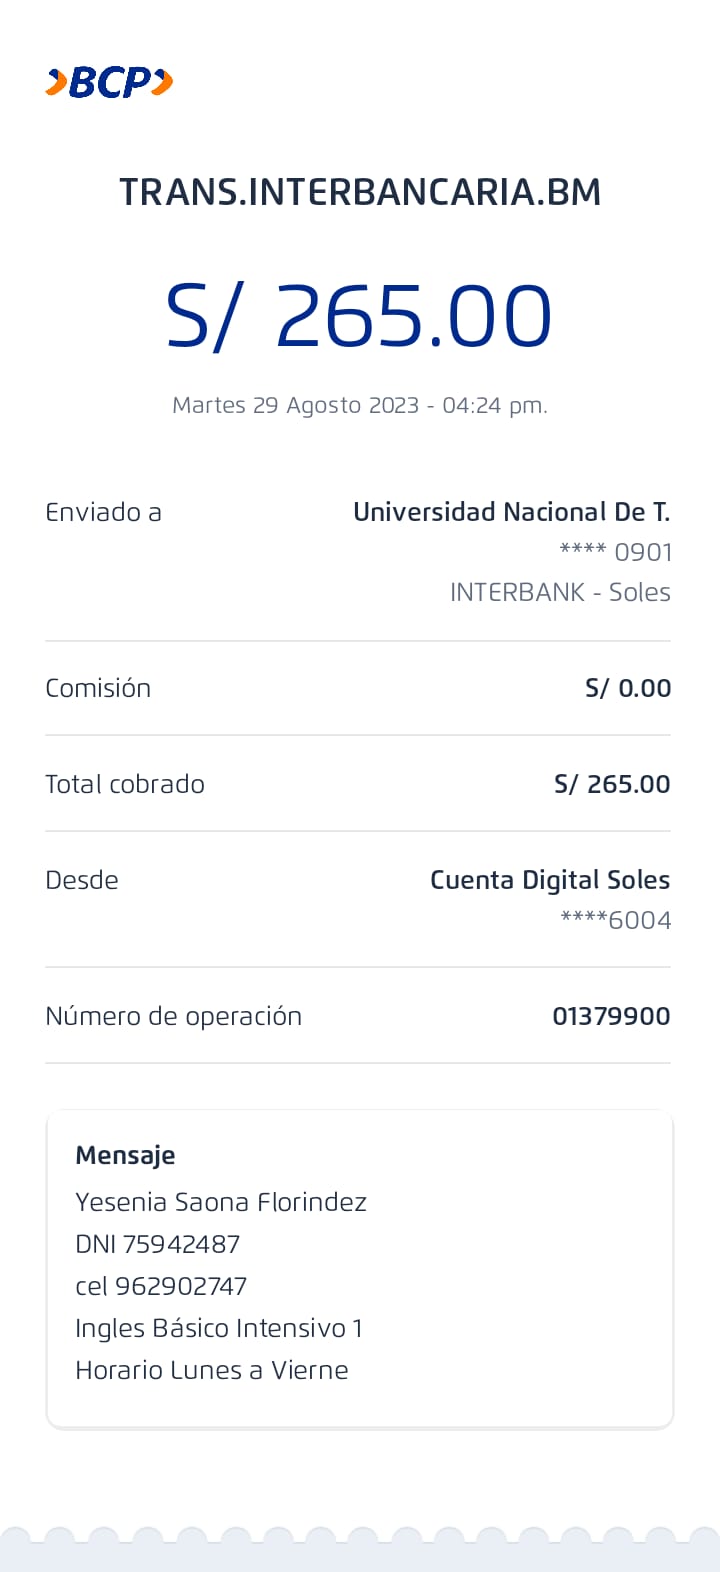Click the Número de operación label
The image size is (720, 1572).
pyautogui.click(x=173, y=1016)
